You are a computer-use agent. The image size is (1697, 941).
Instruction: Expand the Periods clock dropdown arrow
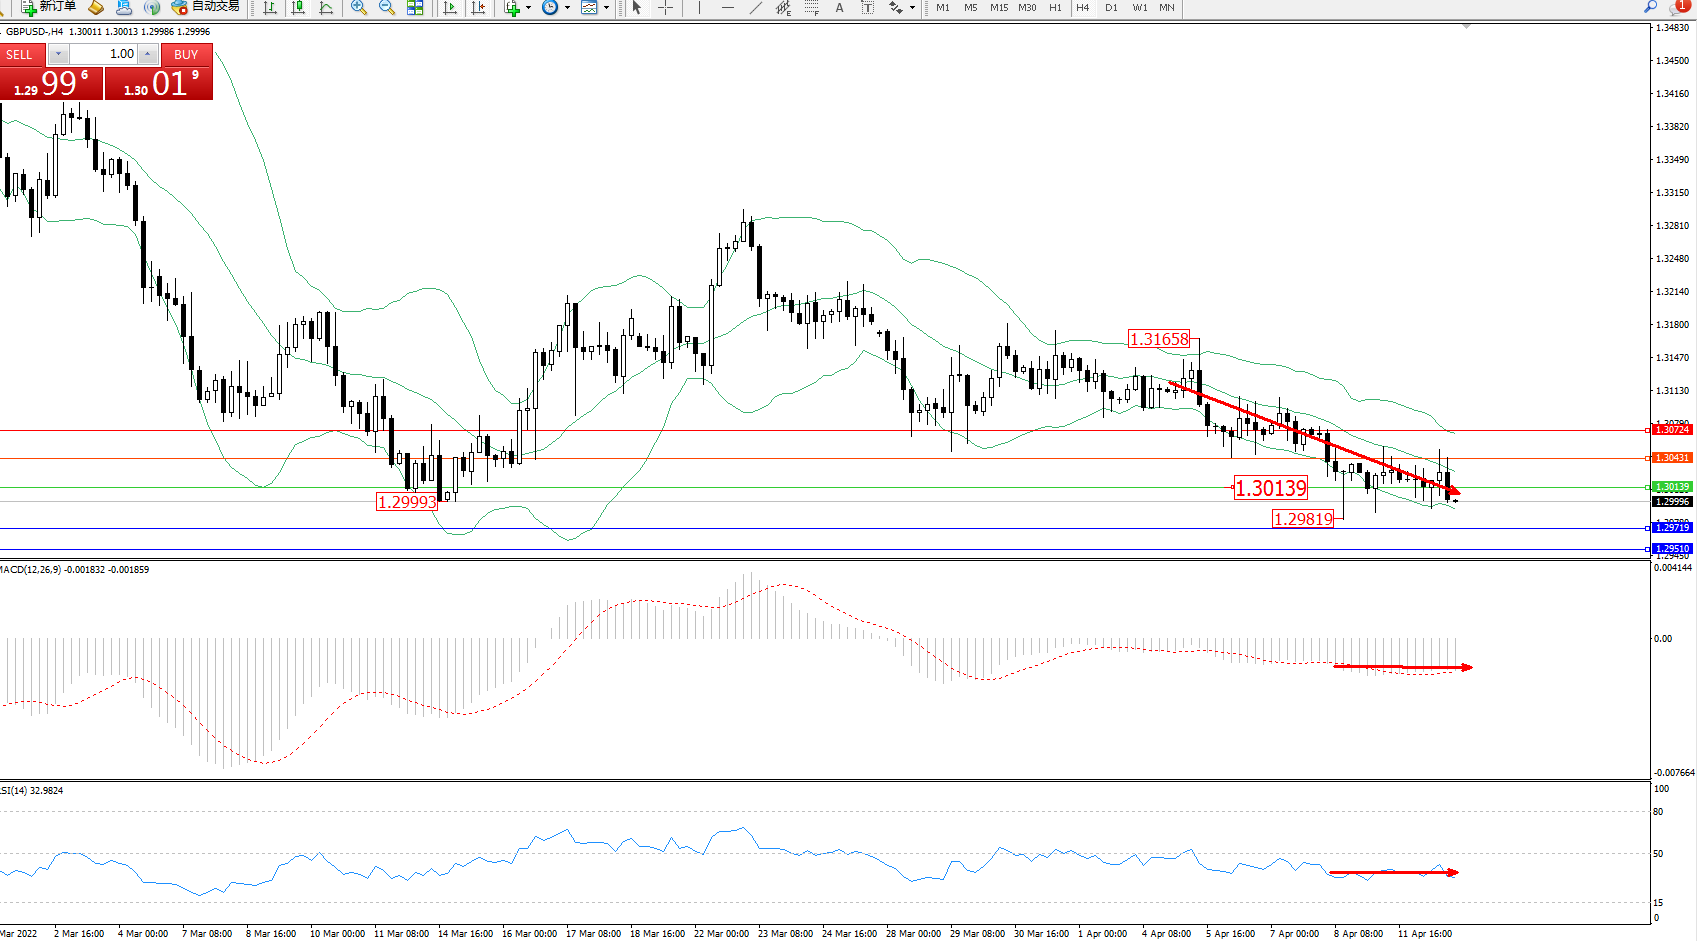[x=567, y=8]
